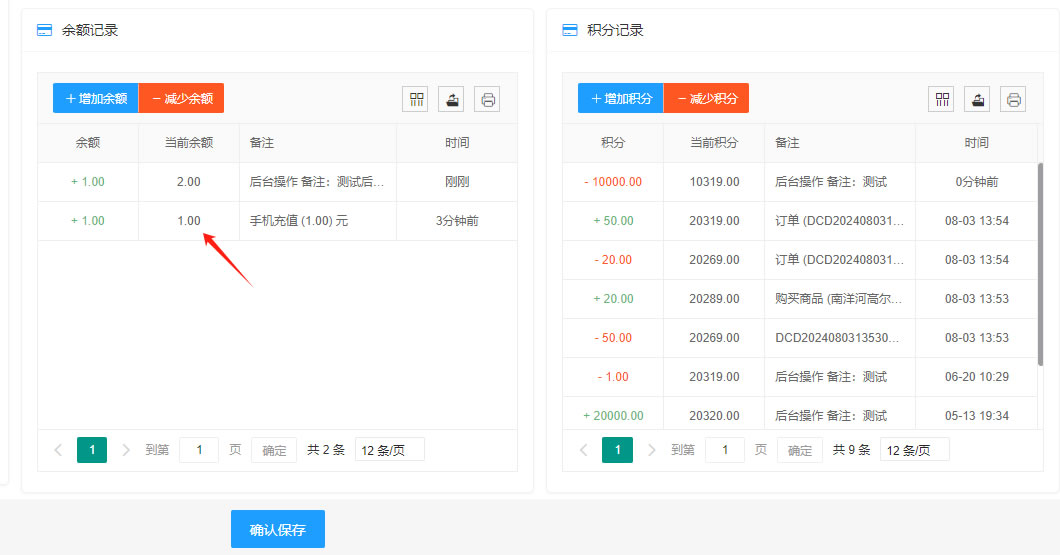Image resolution: width=1060 pixels, height=555 pixels.
Task: Click the 增加余额 button
Action: pyautogui.click(x=95, y=98)
